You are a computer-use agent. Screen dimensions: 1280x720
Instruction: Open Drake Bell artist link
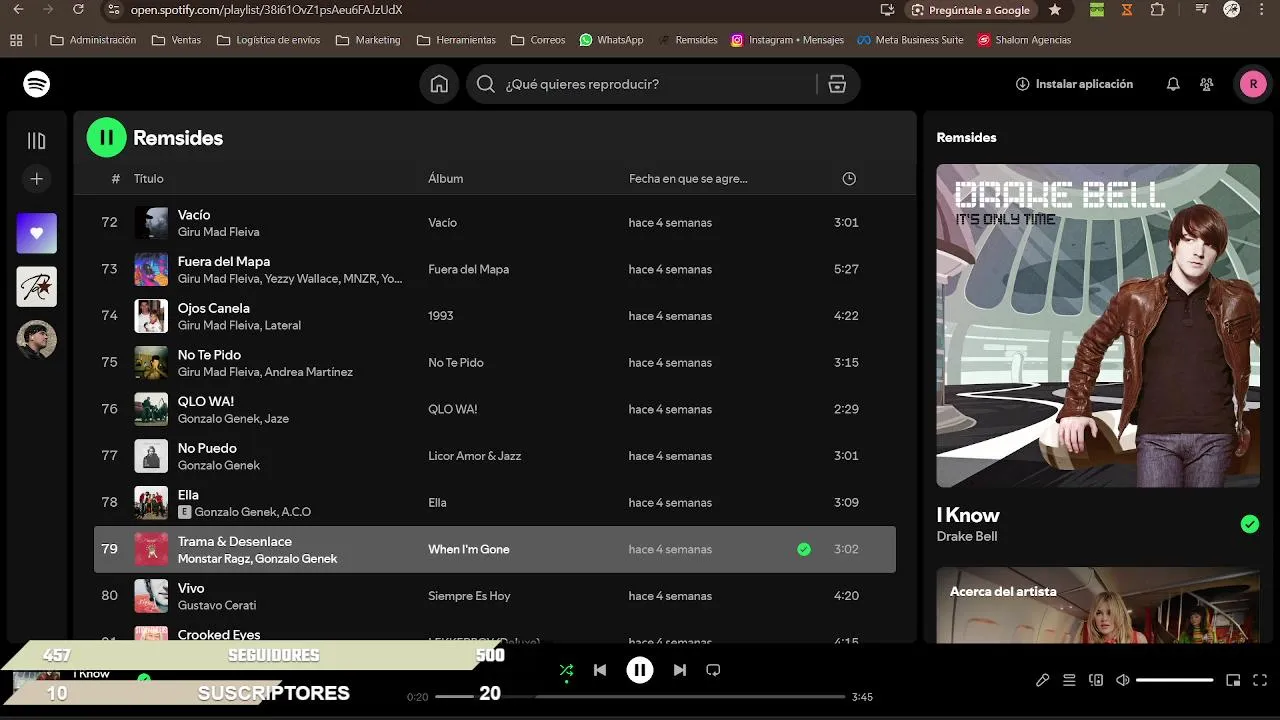pyautogui.click(x=967, y=537)
